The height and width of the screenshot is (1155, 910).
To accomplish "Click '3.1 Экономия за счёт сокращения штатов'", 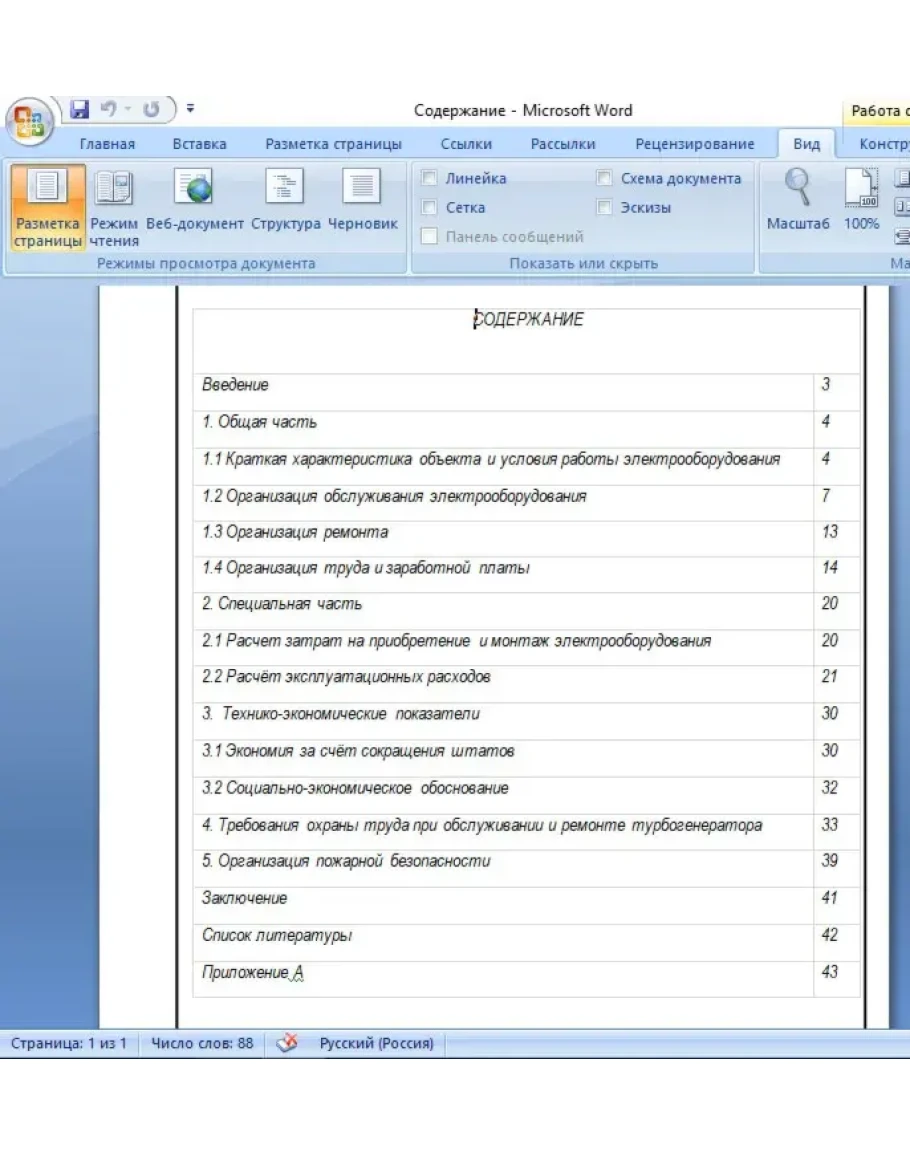I will pos(358,751).
